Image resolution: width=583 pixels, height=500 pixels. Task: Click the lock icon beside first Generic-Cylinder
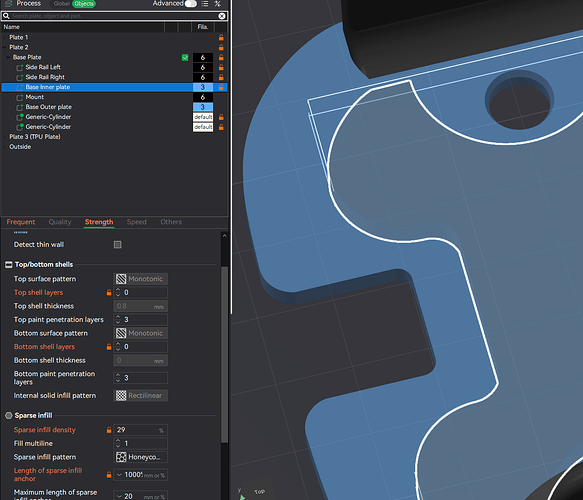pos(221,117)
